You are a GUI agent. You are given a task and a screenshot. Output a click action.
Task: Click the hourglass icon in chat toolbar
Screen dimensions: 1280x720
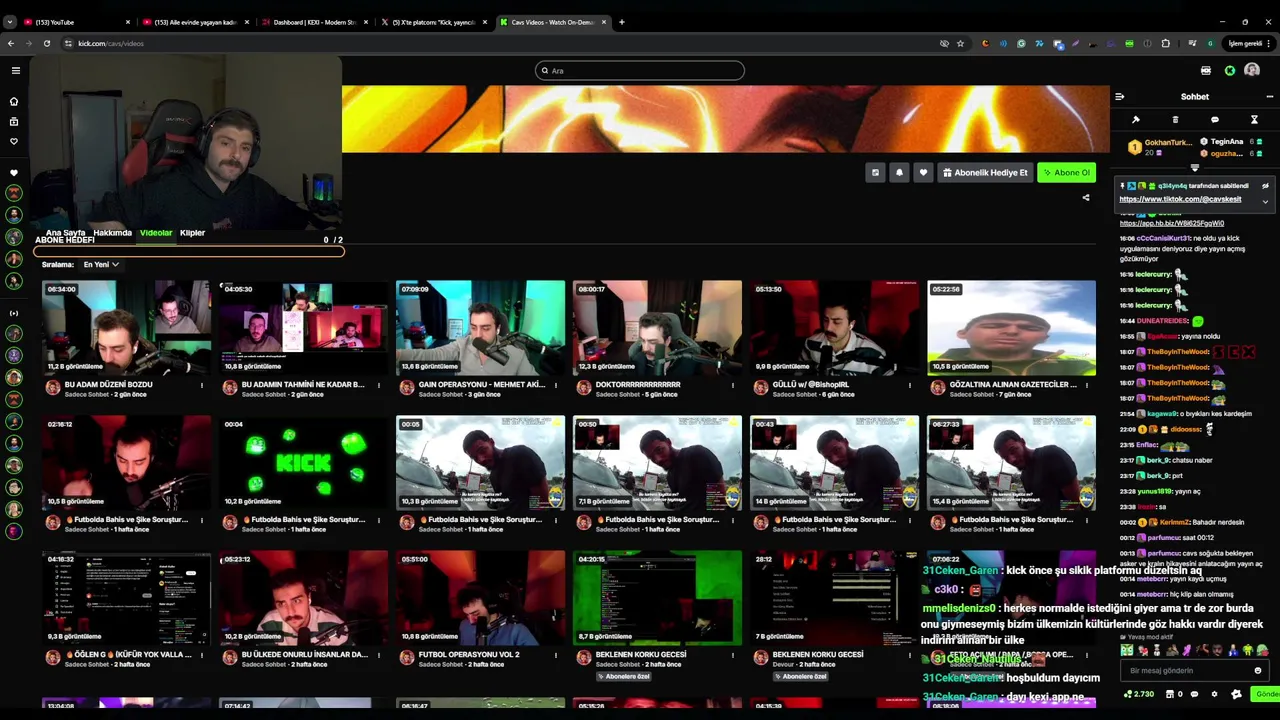[x=1254, y=120]
